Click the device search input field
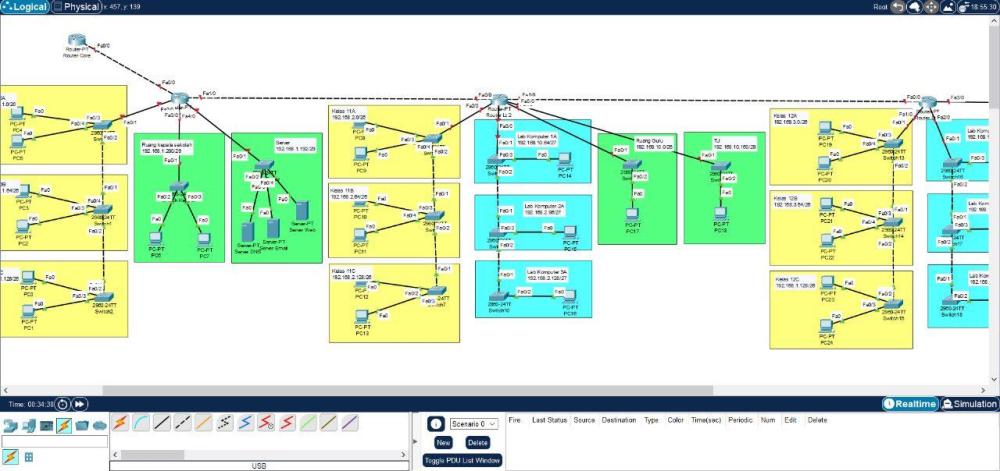 click(54, 441)
